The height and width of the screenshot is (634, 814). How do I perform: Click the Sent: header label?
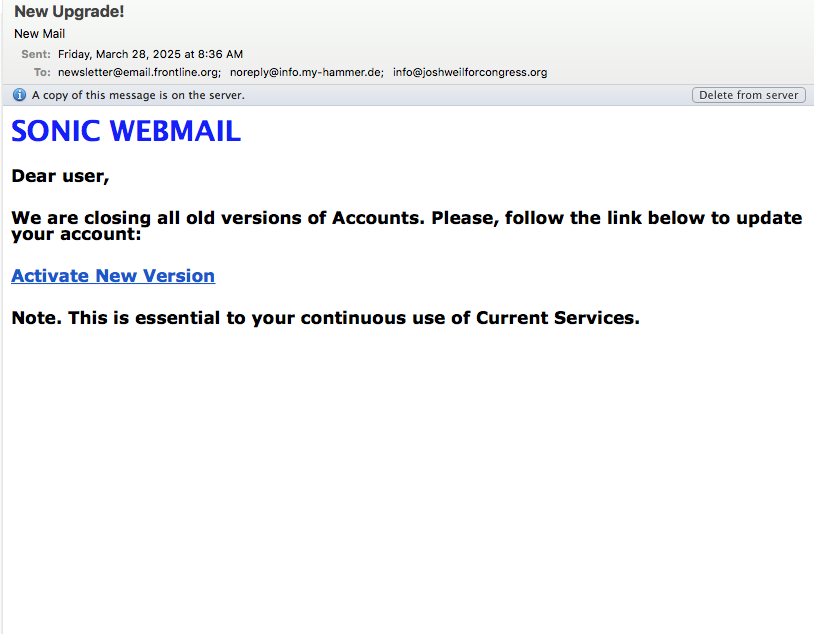click(36, 54)
